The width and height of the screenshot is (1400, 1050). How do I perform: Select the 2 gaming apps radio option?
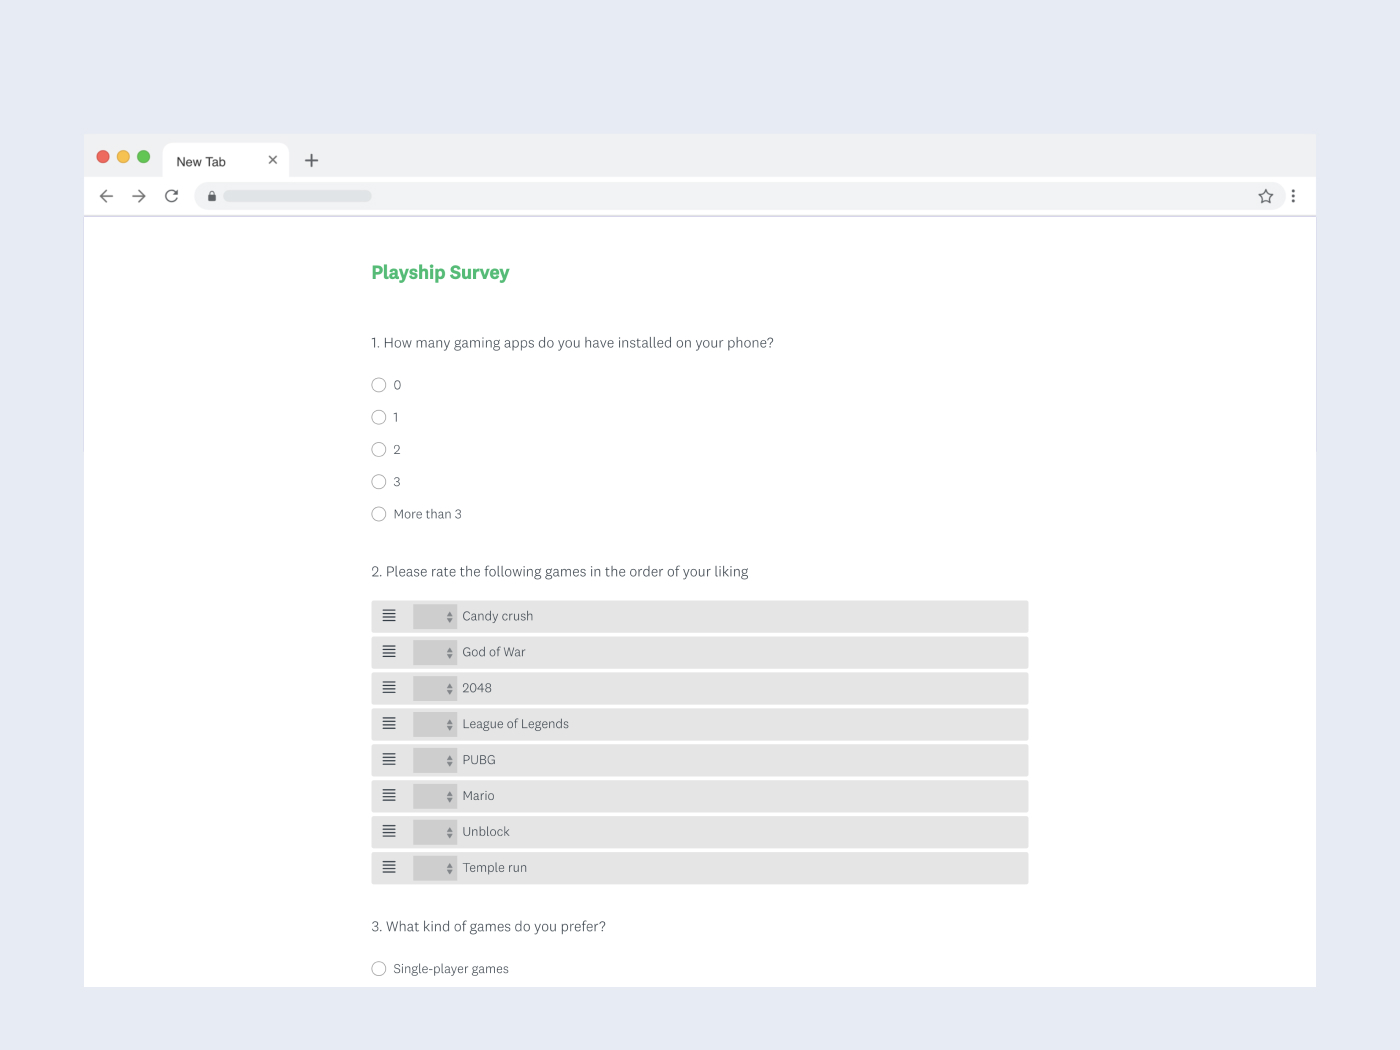379,449
